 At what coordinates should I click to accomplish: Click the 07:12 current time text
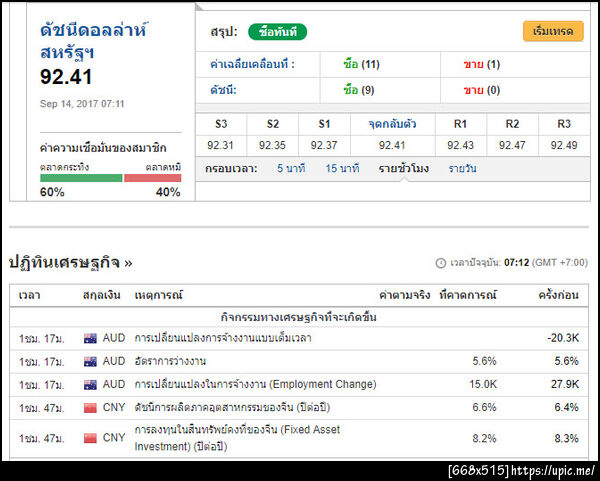[516, 263]
